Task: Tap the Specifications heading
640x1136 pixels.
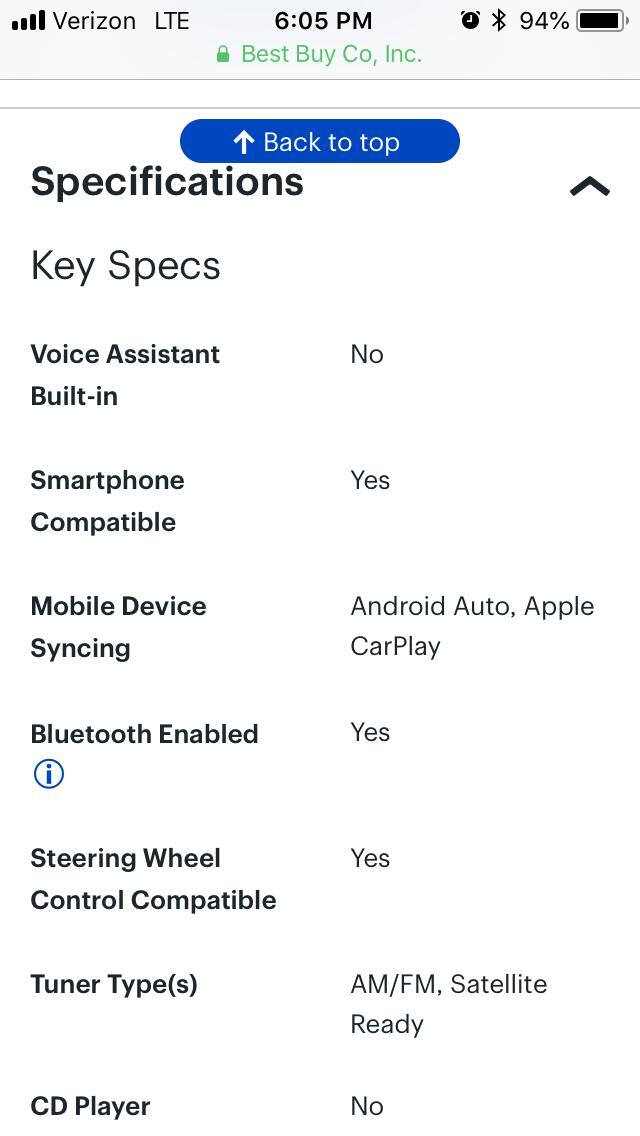Action: [167, 182]
